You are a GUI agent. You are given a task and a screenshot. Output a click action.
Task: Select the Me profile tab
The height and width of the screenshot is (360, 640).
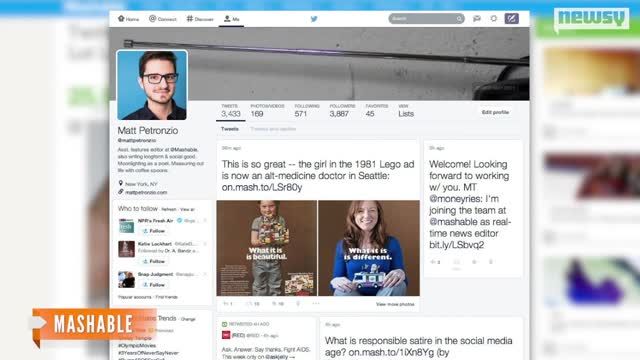point(232,19)
